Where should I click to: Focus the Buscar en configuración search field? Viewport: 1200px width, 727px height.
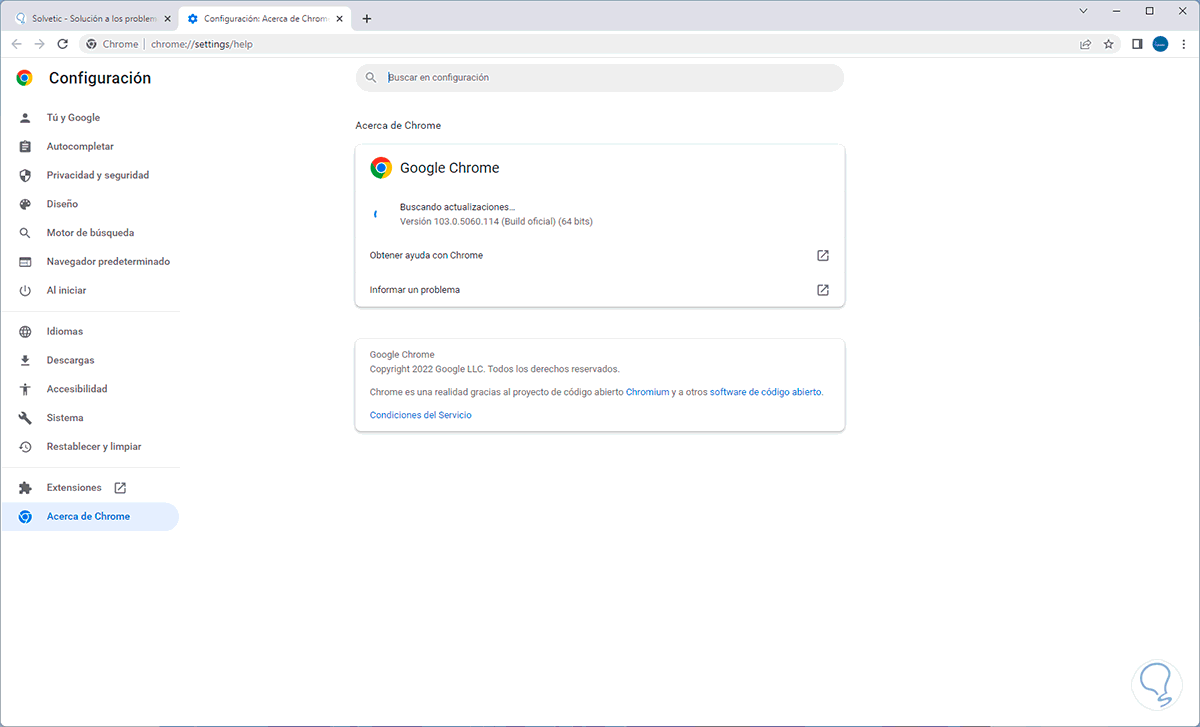[600, 78]
